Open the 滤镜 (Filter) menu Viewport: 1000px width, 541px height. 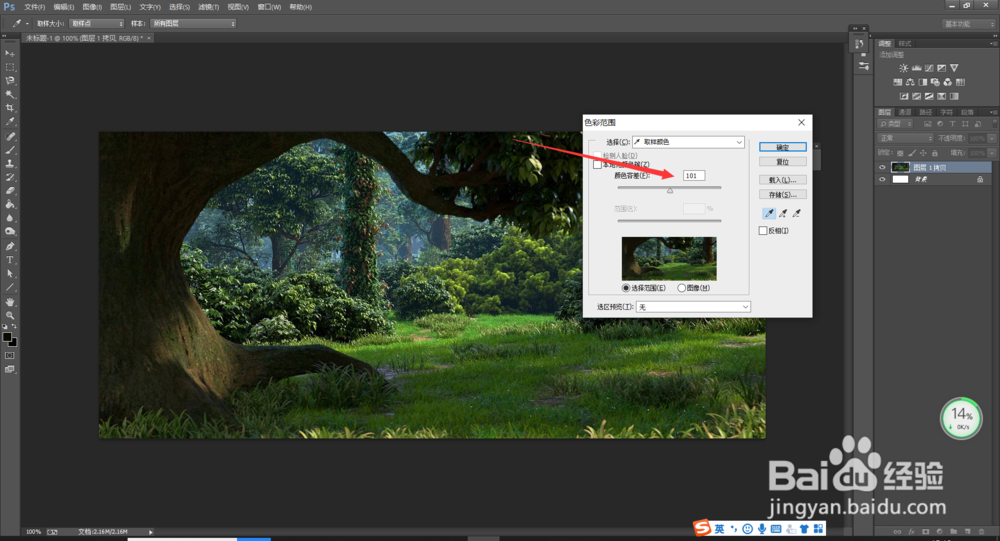click(x=208, y=7)
